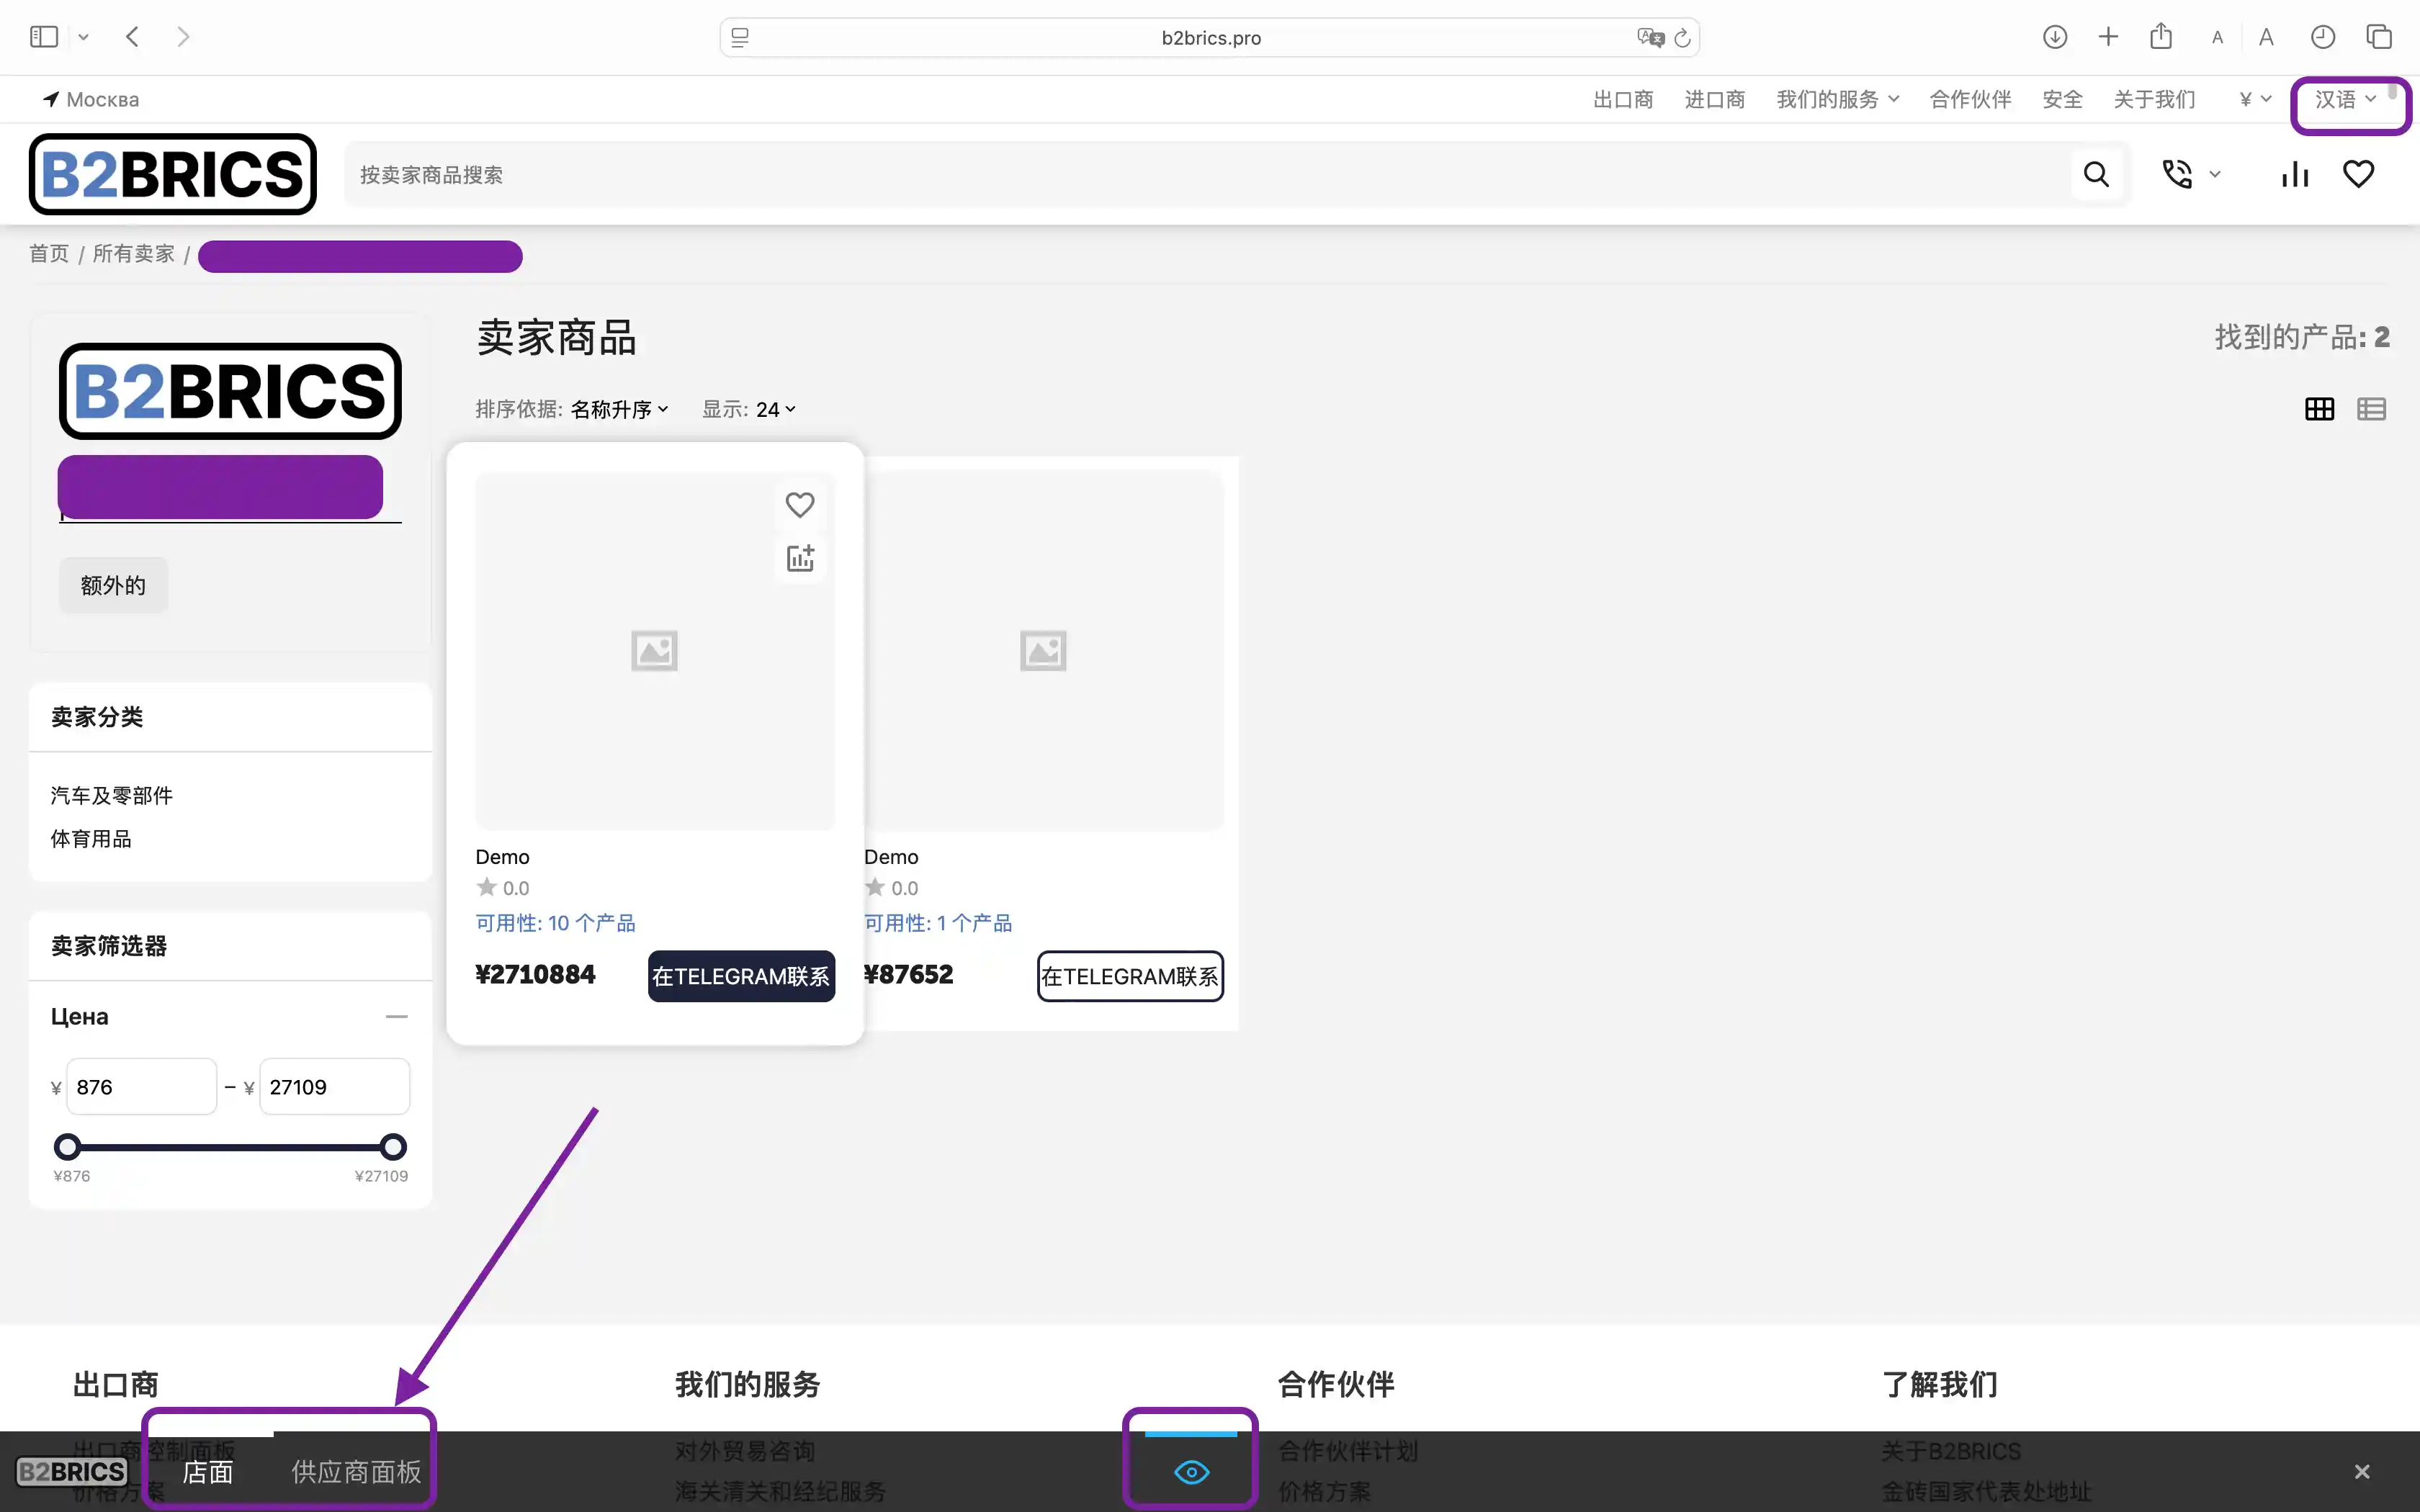Click the 额外的 button
This screenshot has width=2420, height=1512.
point(113,585)
